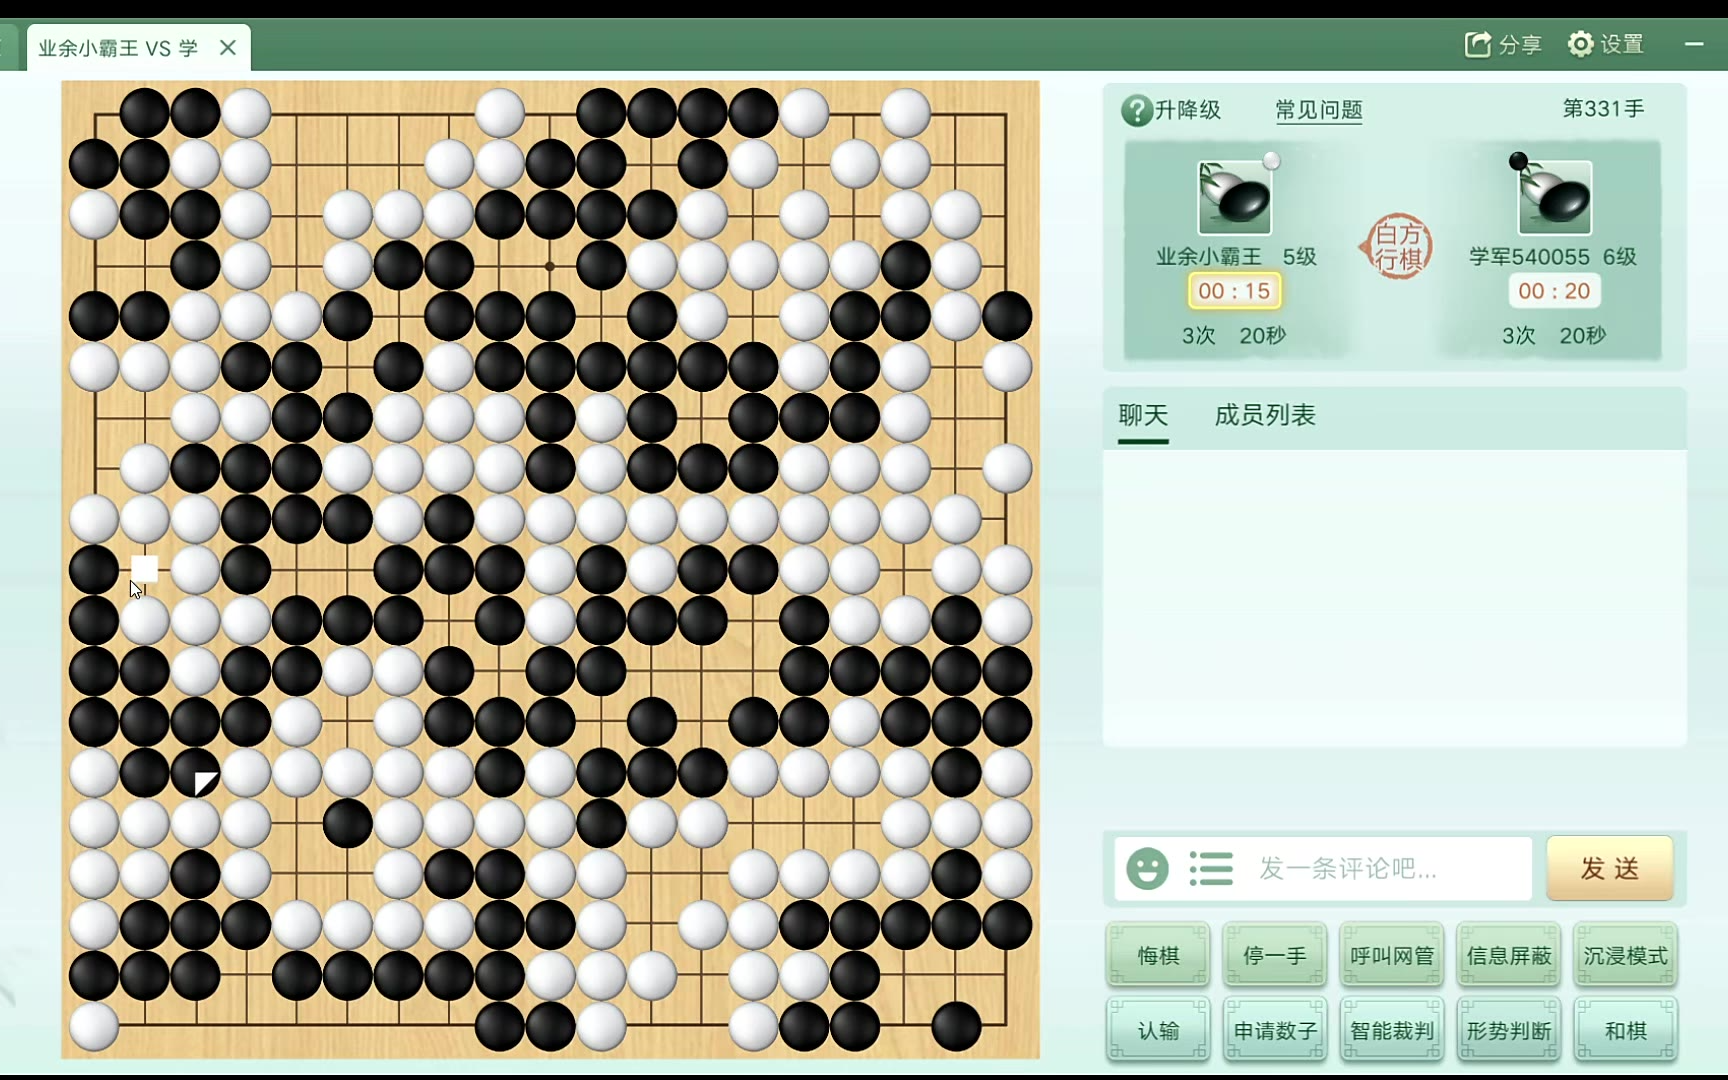Switch to the 成员列表 tab

tap(1265, 415)
